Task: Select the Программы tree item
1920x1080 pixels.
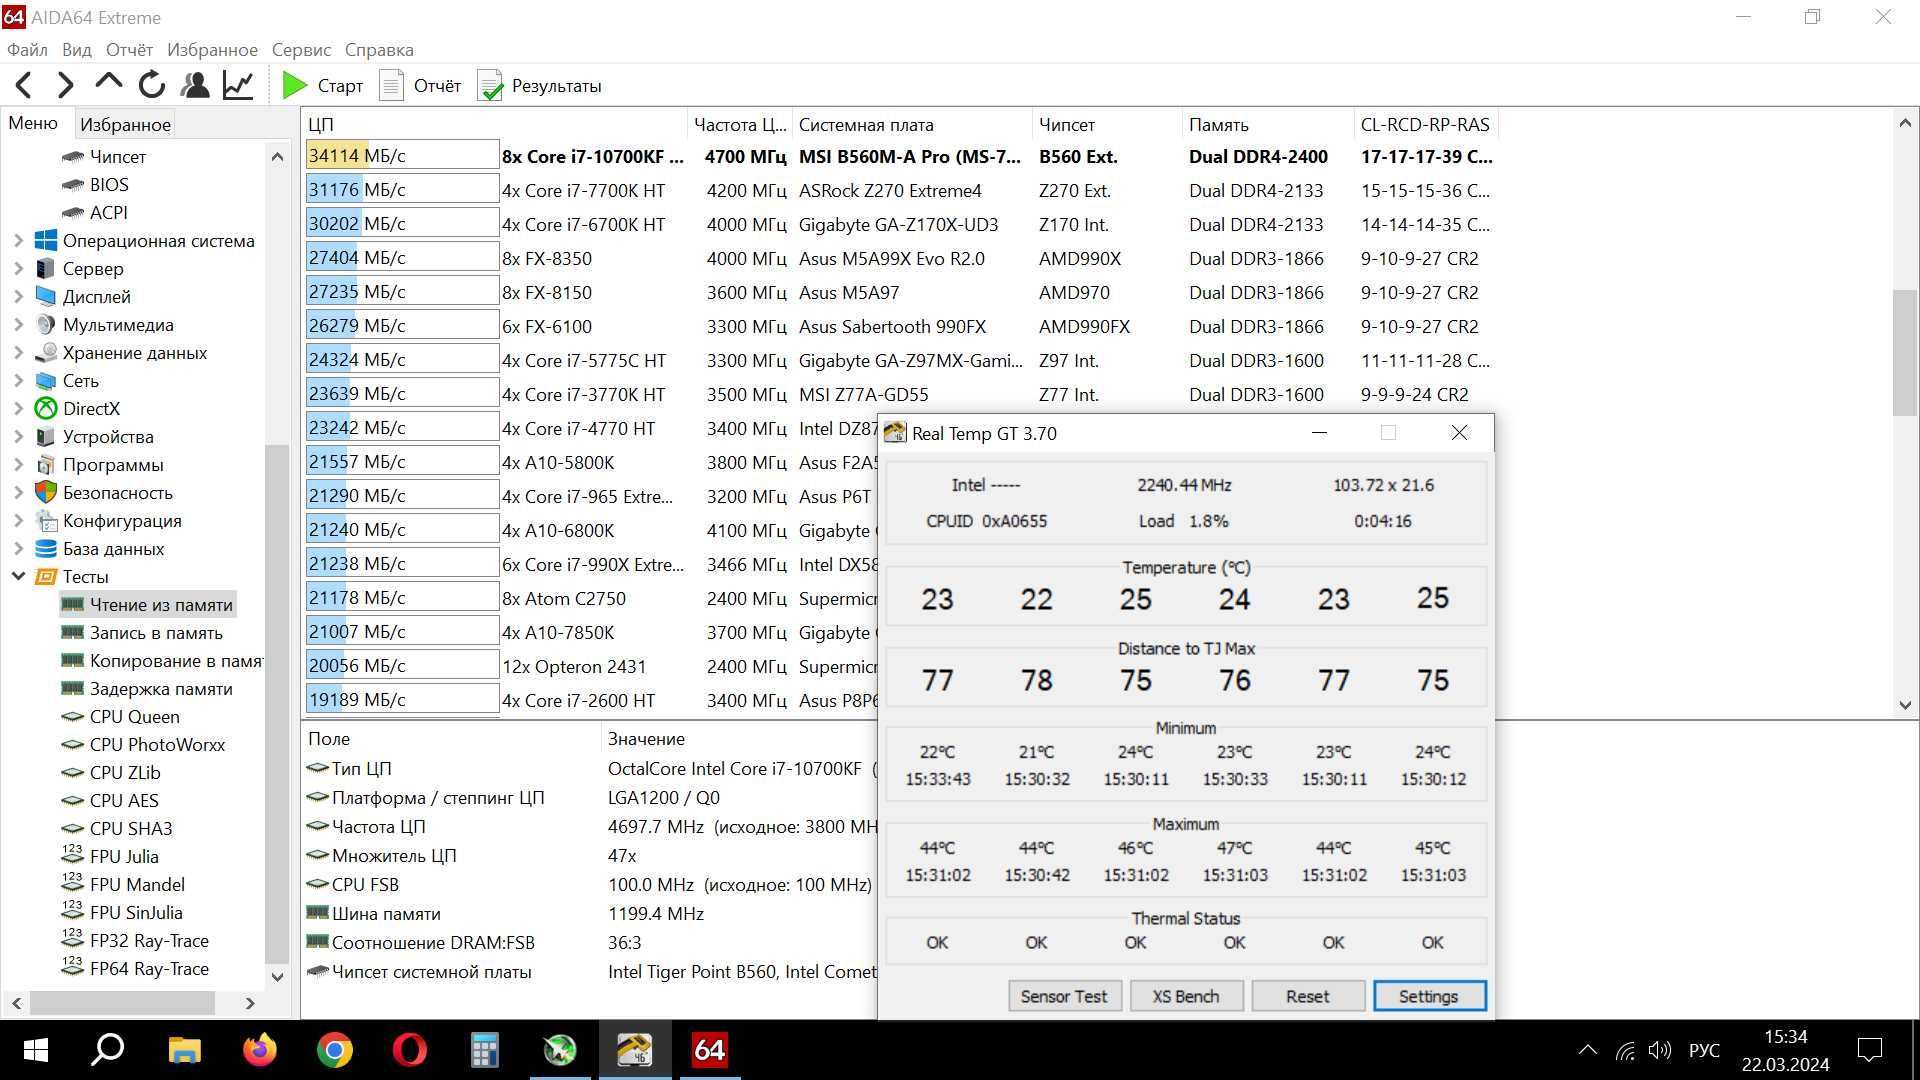Action: (99, 465)
